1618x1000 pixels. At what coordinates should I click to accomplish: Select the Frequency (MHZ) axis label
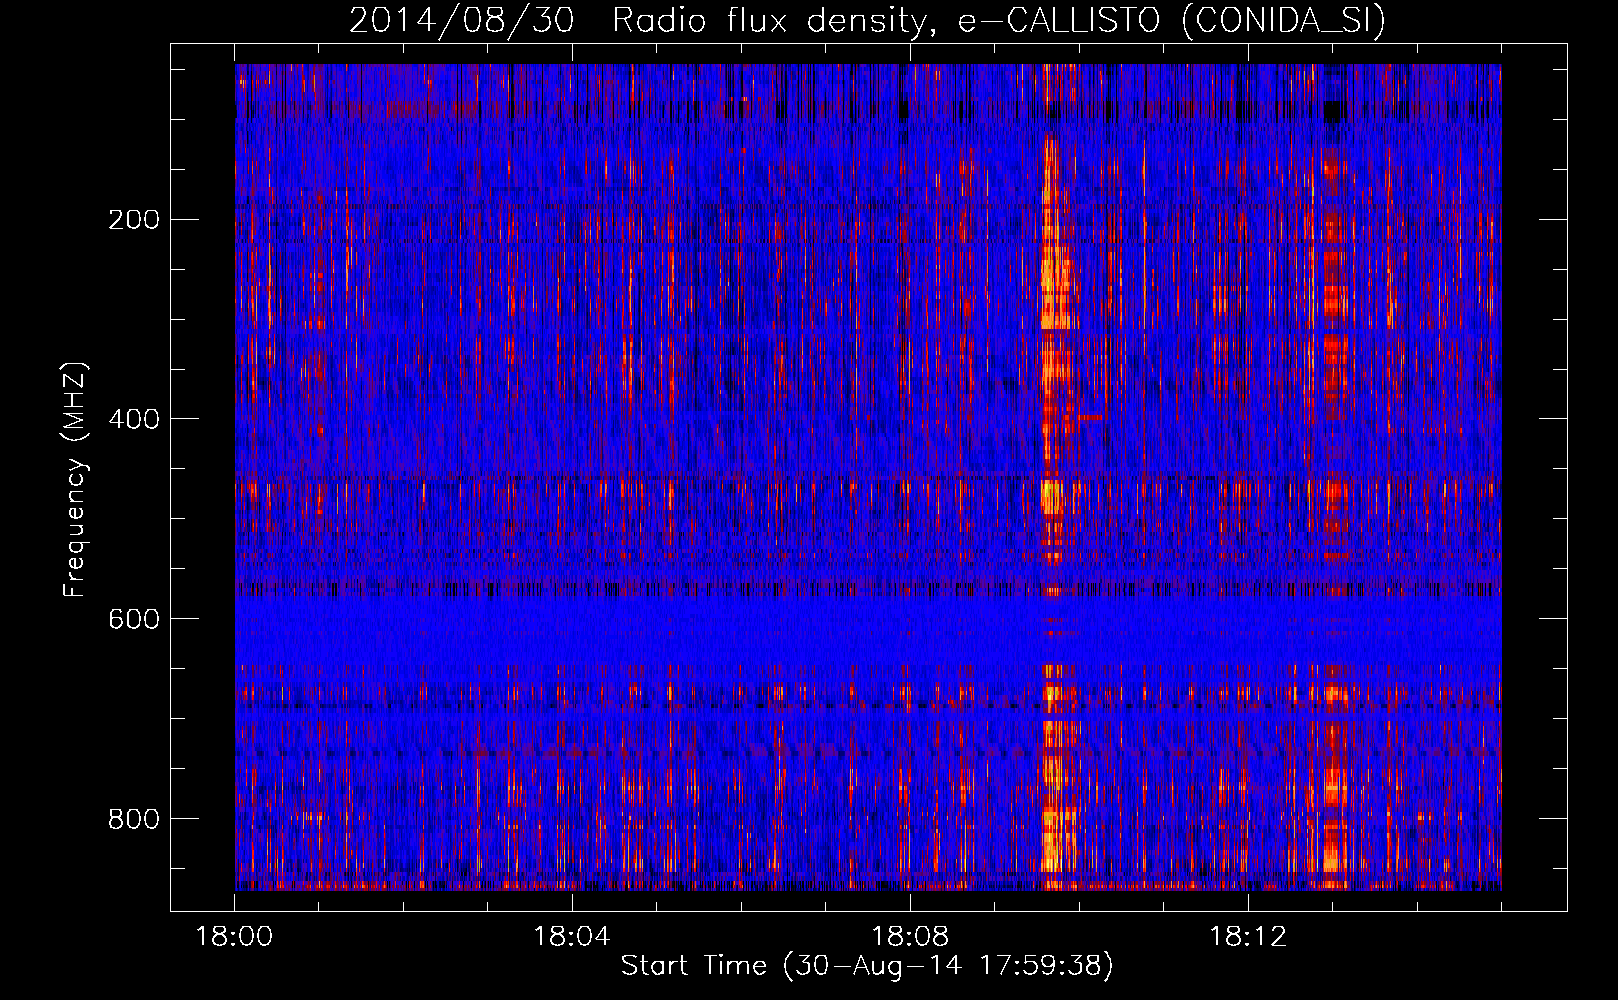coord(74,479)
